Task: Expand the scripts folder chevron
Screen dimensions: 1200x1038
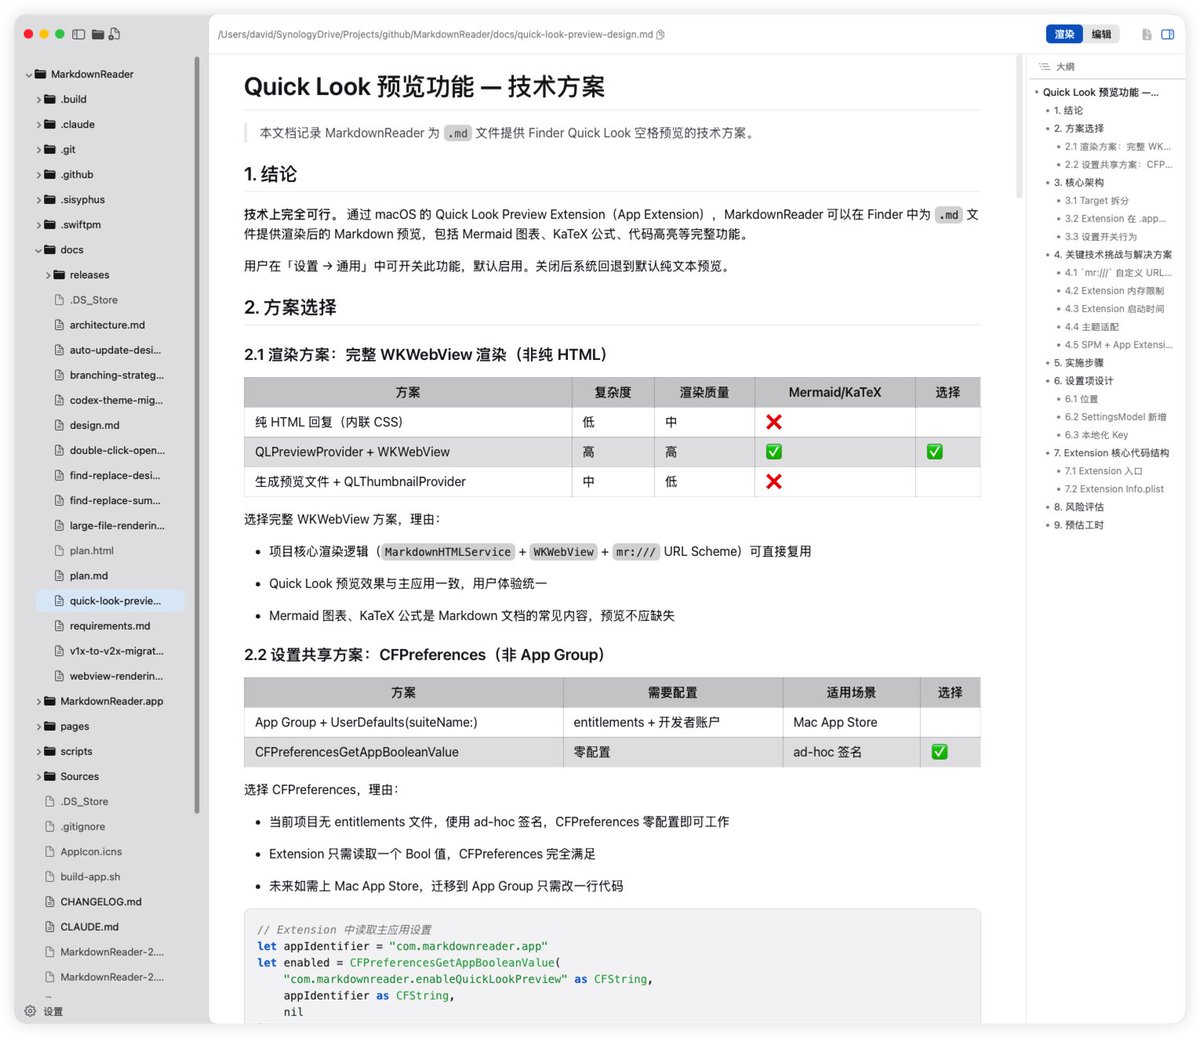Action: pos(38,752)
